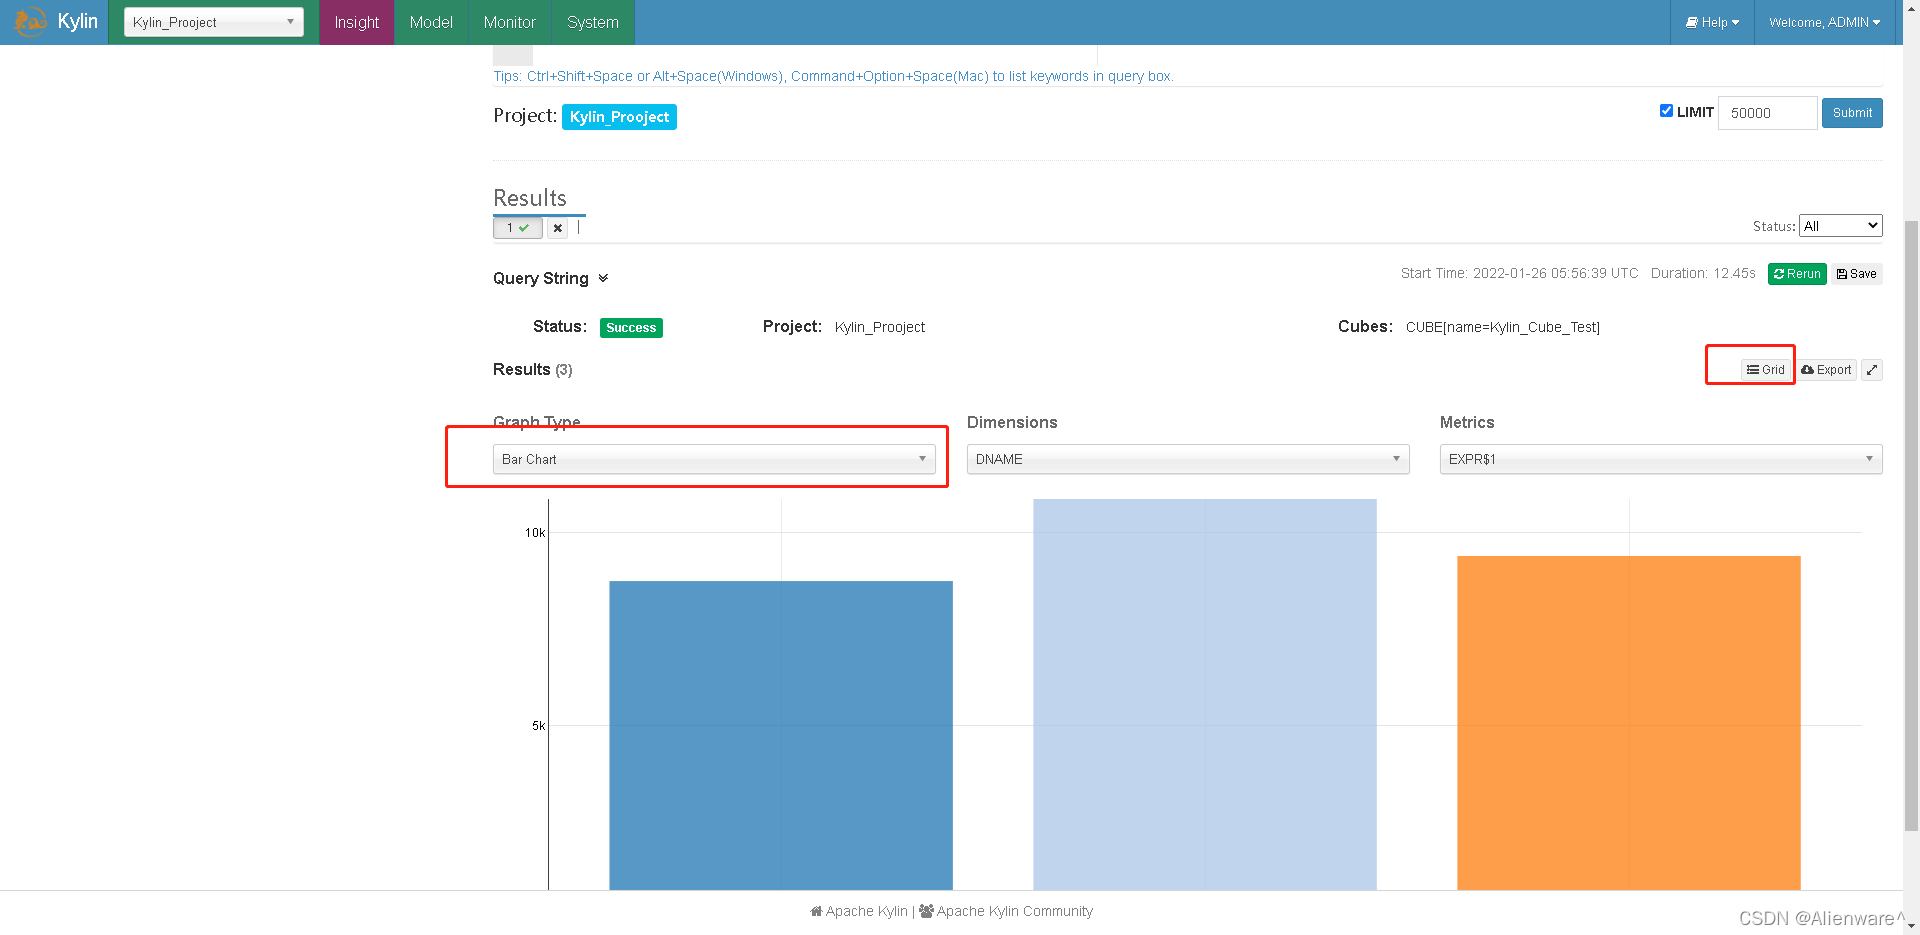Viewport: 1920px width, 935px height.
Task: Select result tab 1 with checkmark
Action: pos(517,228)
